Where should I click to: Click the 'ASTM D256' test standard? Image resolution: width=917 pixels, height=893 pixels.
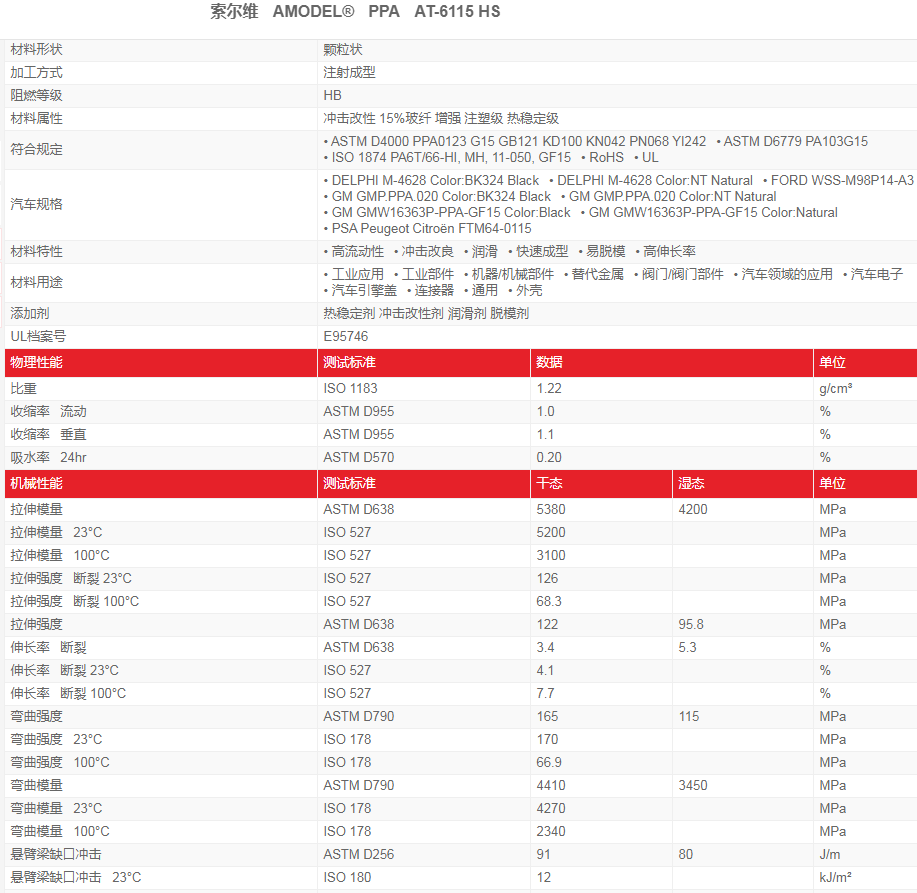pyautogui.click(x=358, y=855)
